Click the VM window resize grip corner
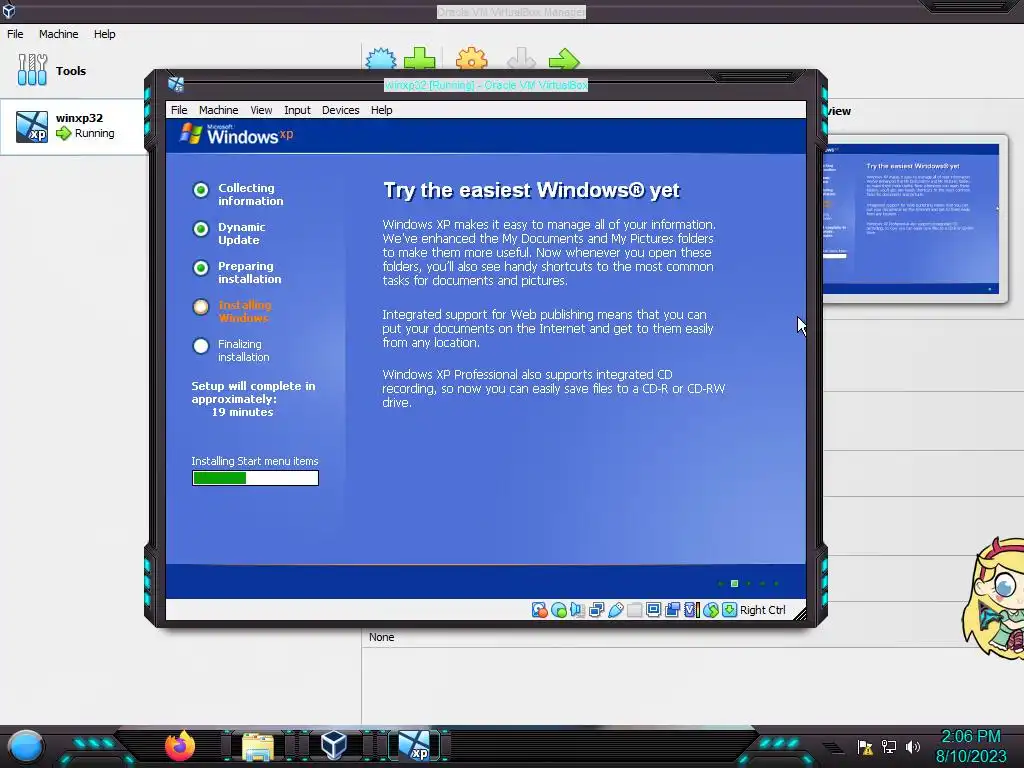Image resolution: width=1024 pixels, height=768 pixels. click(x=800, y=614)
